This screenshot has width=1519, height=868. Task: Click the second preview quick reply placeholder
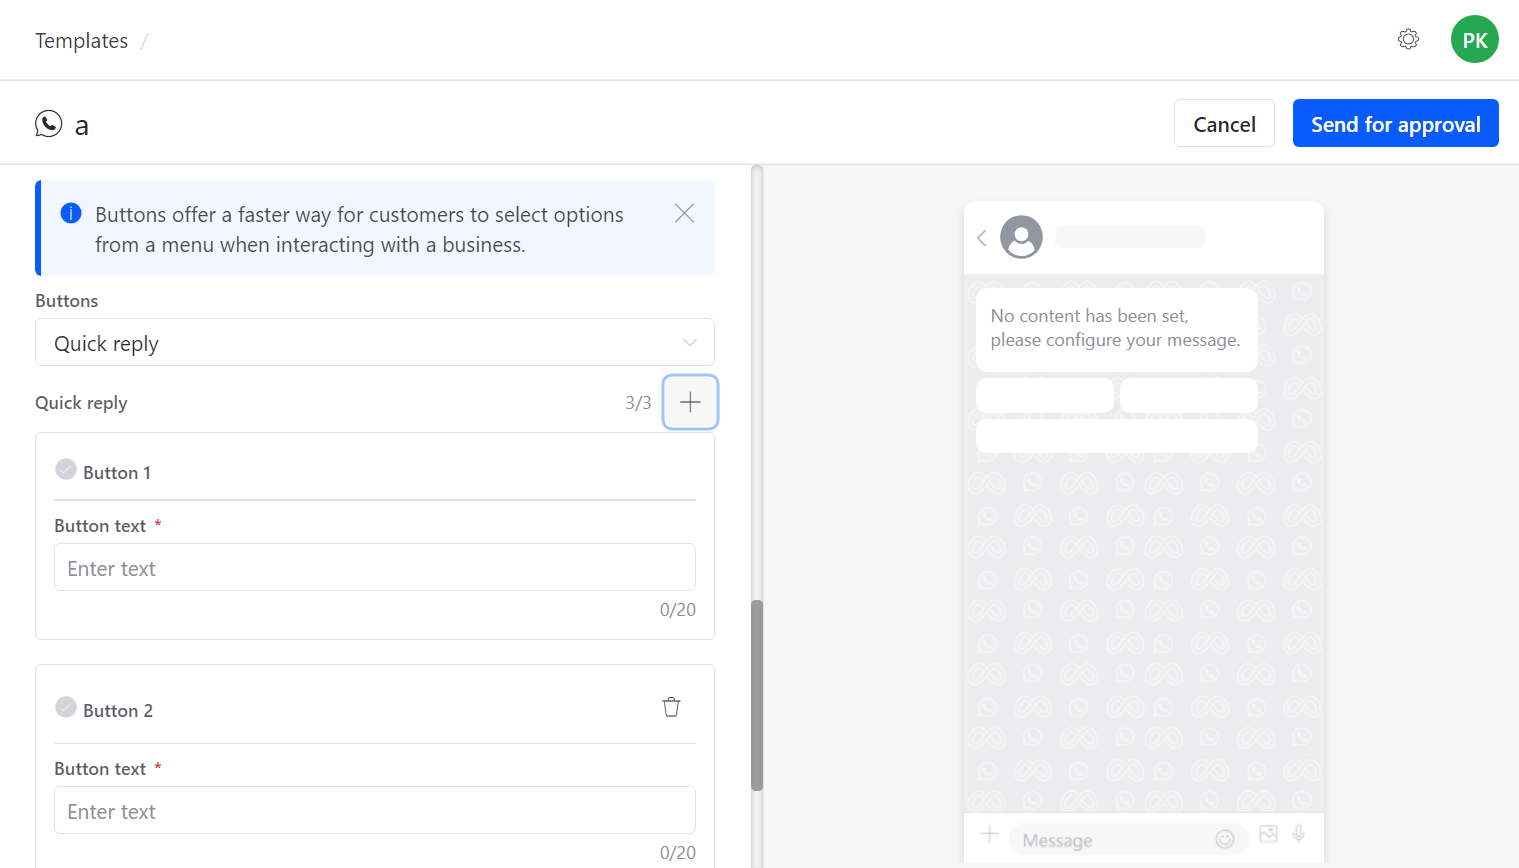coord(1188,395)
